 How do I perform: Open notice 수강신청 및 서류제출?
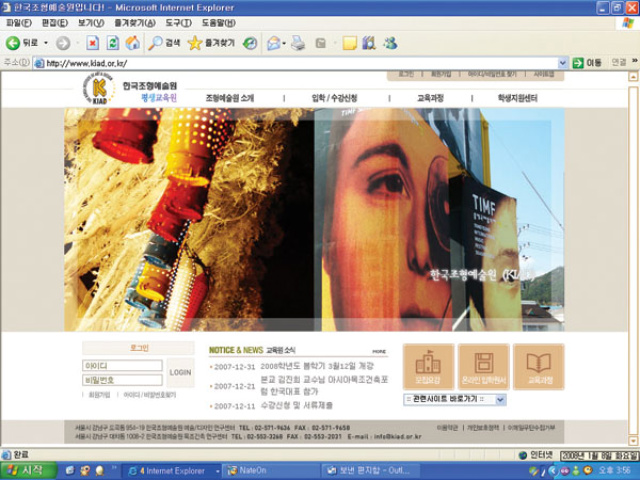point(297,405)
